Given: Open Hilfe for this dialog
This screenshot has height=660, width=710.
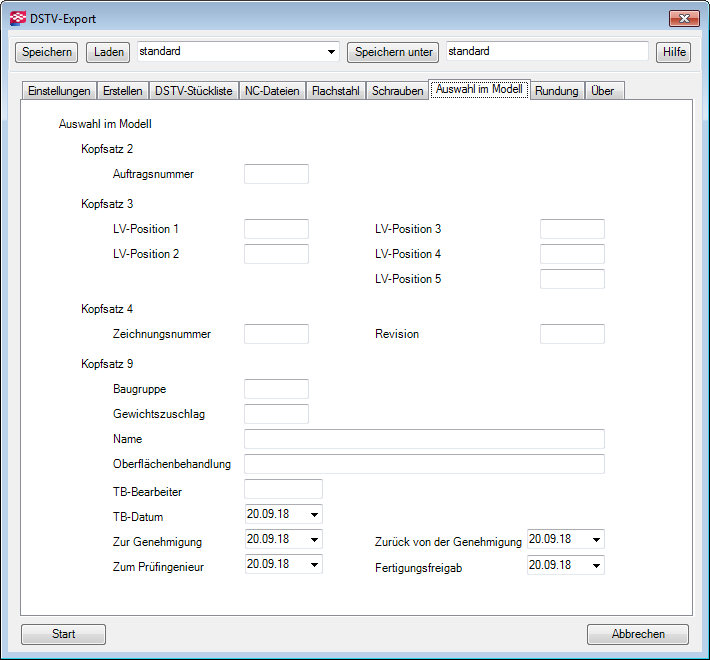Looking at the screenshot, I should [673, 52].
